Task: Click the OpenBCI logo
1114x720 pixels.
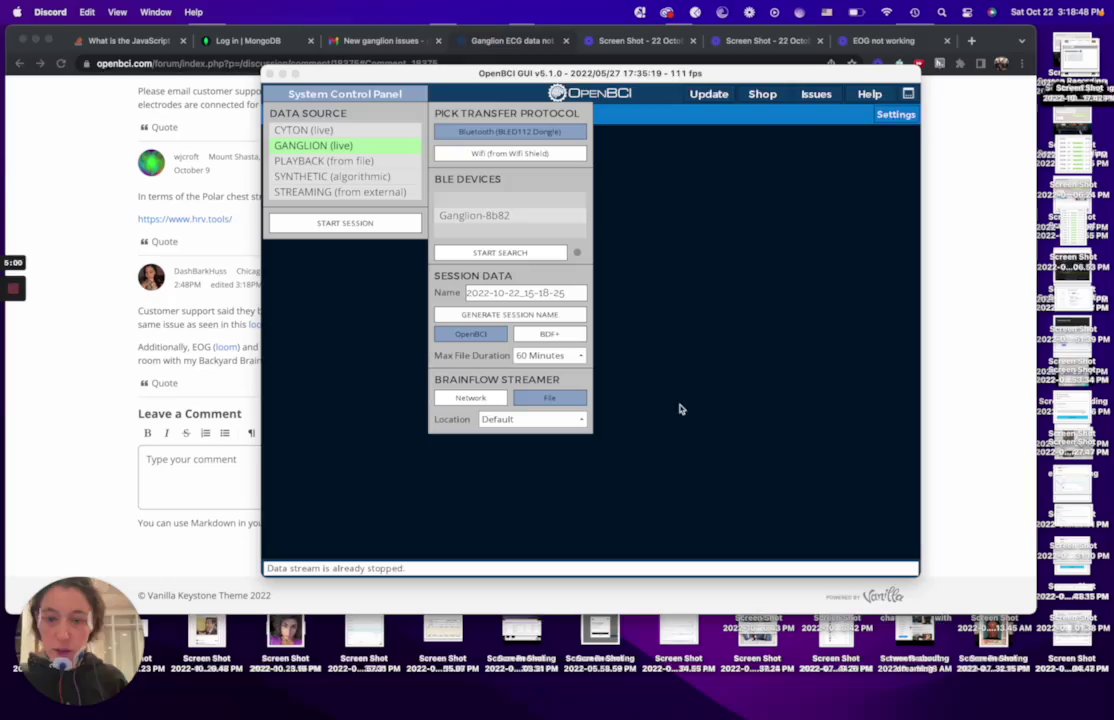Action: 590,93
